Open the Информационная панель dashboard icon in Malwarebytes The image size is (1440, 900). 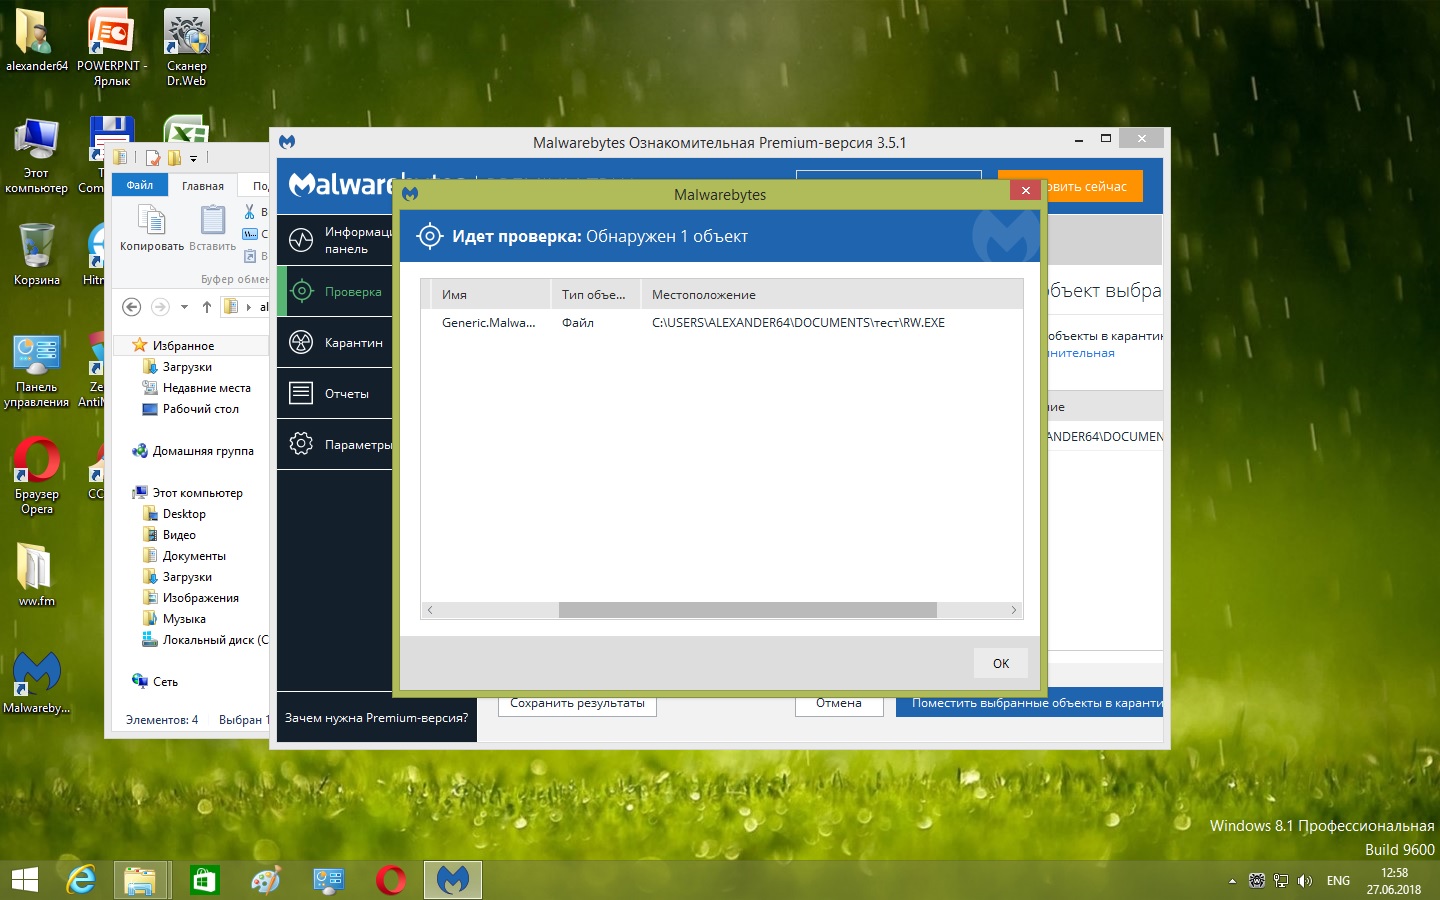point(301,240)
